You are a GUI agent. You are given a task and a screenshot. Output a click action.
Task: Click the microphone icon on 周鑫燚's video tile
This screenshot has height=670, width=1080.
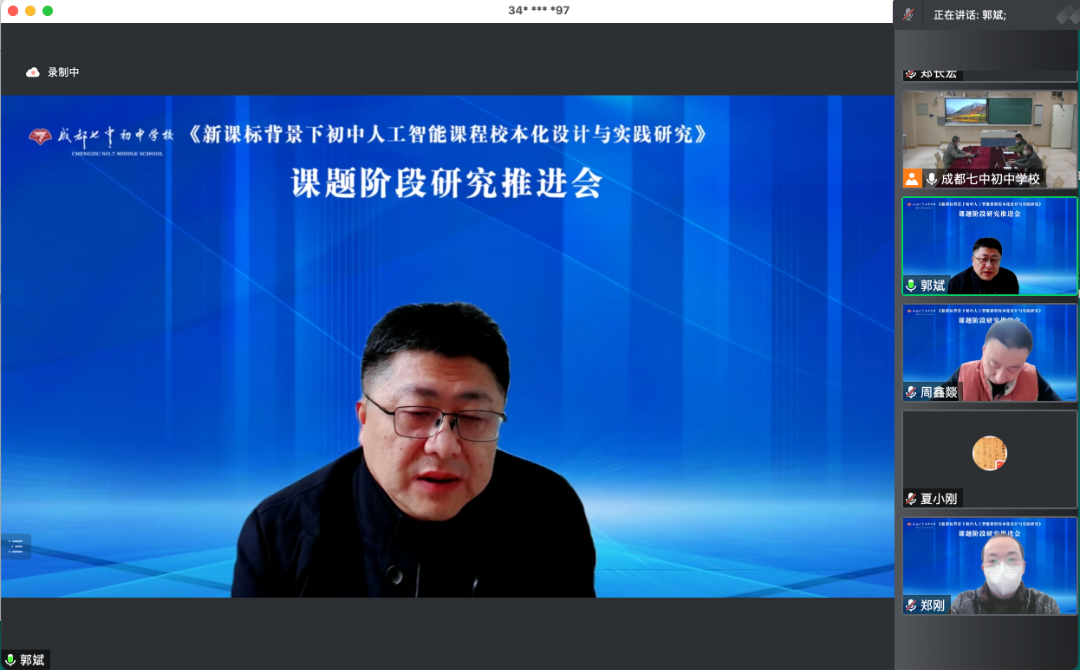tap(910, 392)
